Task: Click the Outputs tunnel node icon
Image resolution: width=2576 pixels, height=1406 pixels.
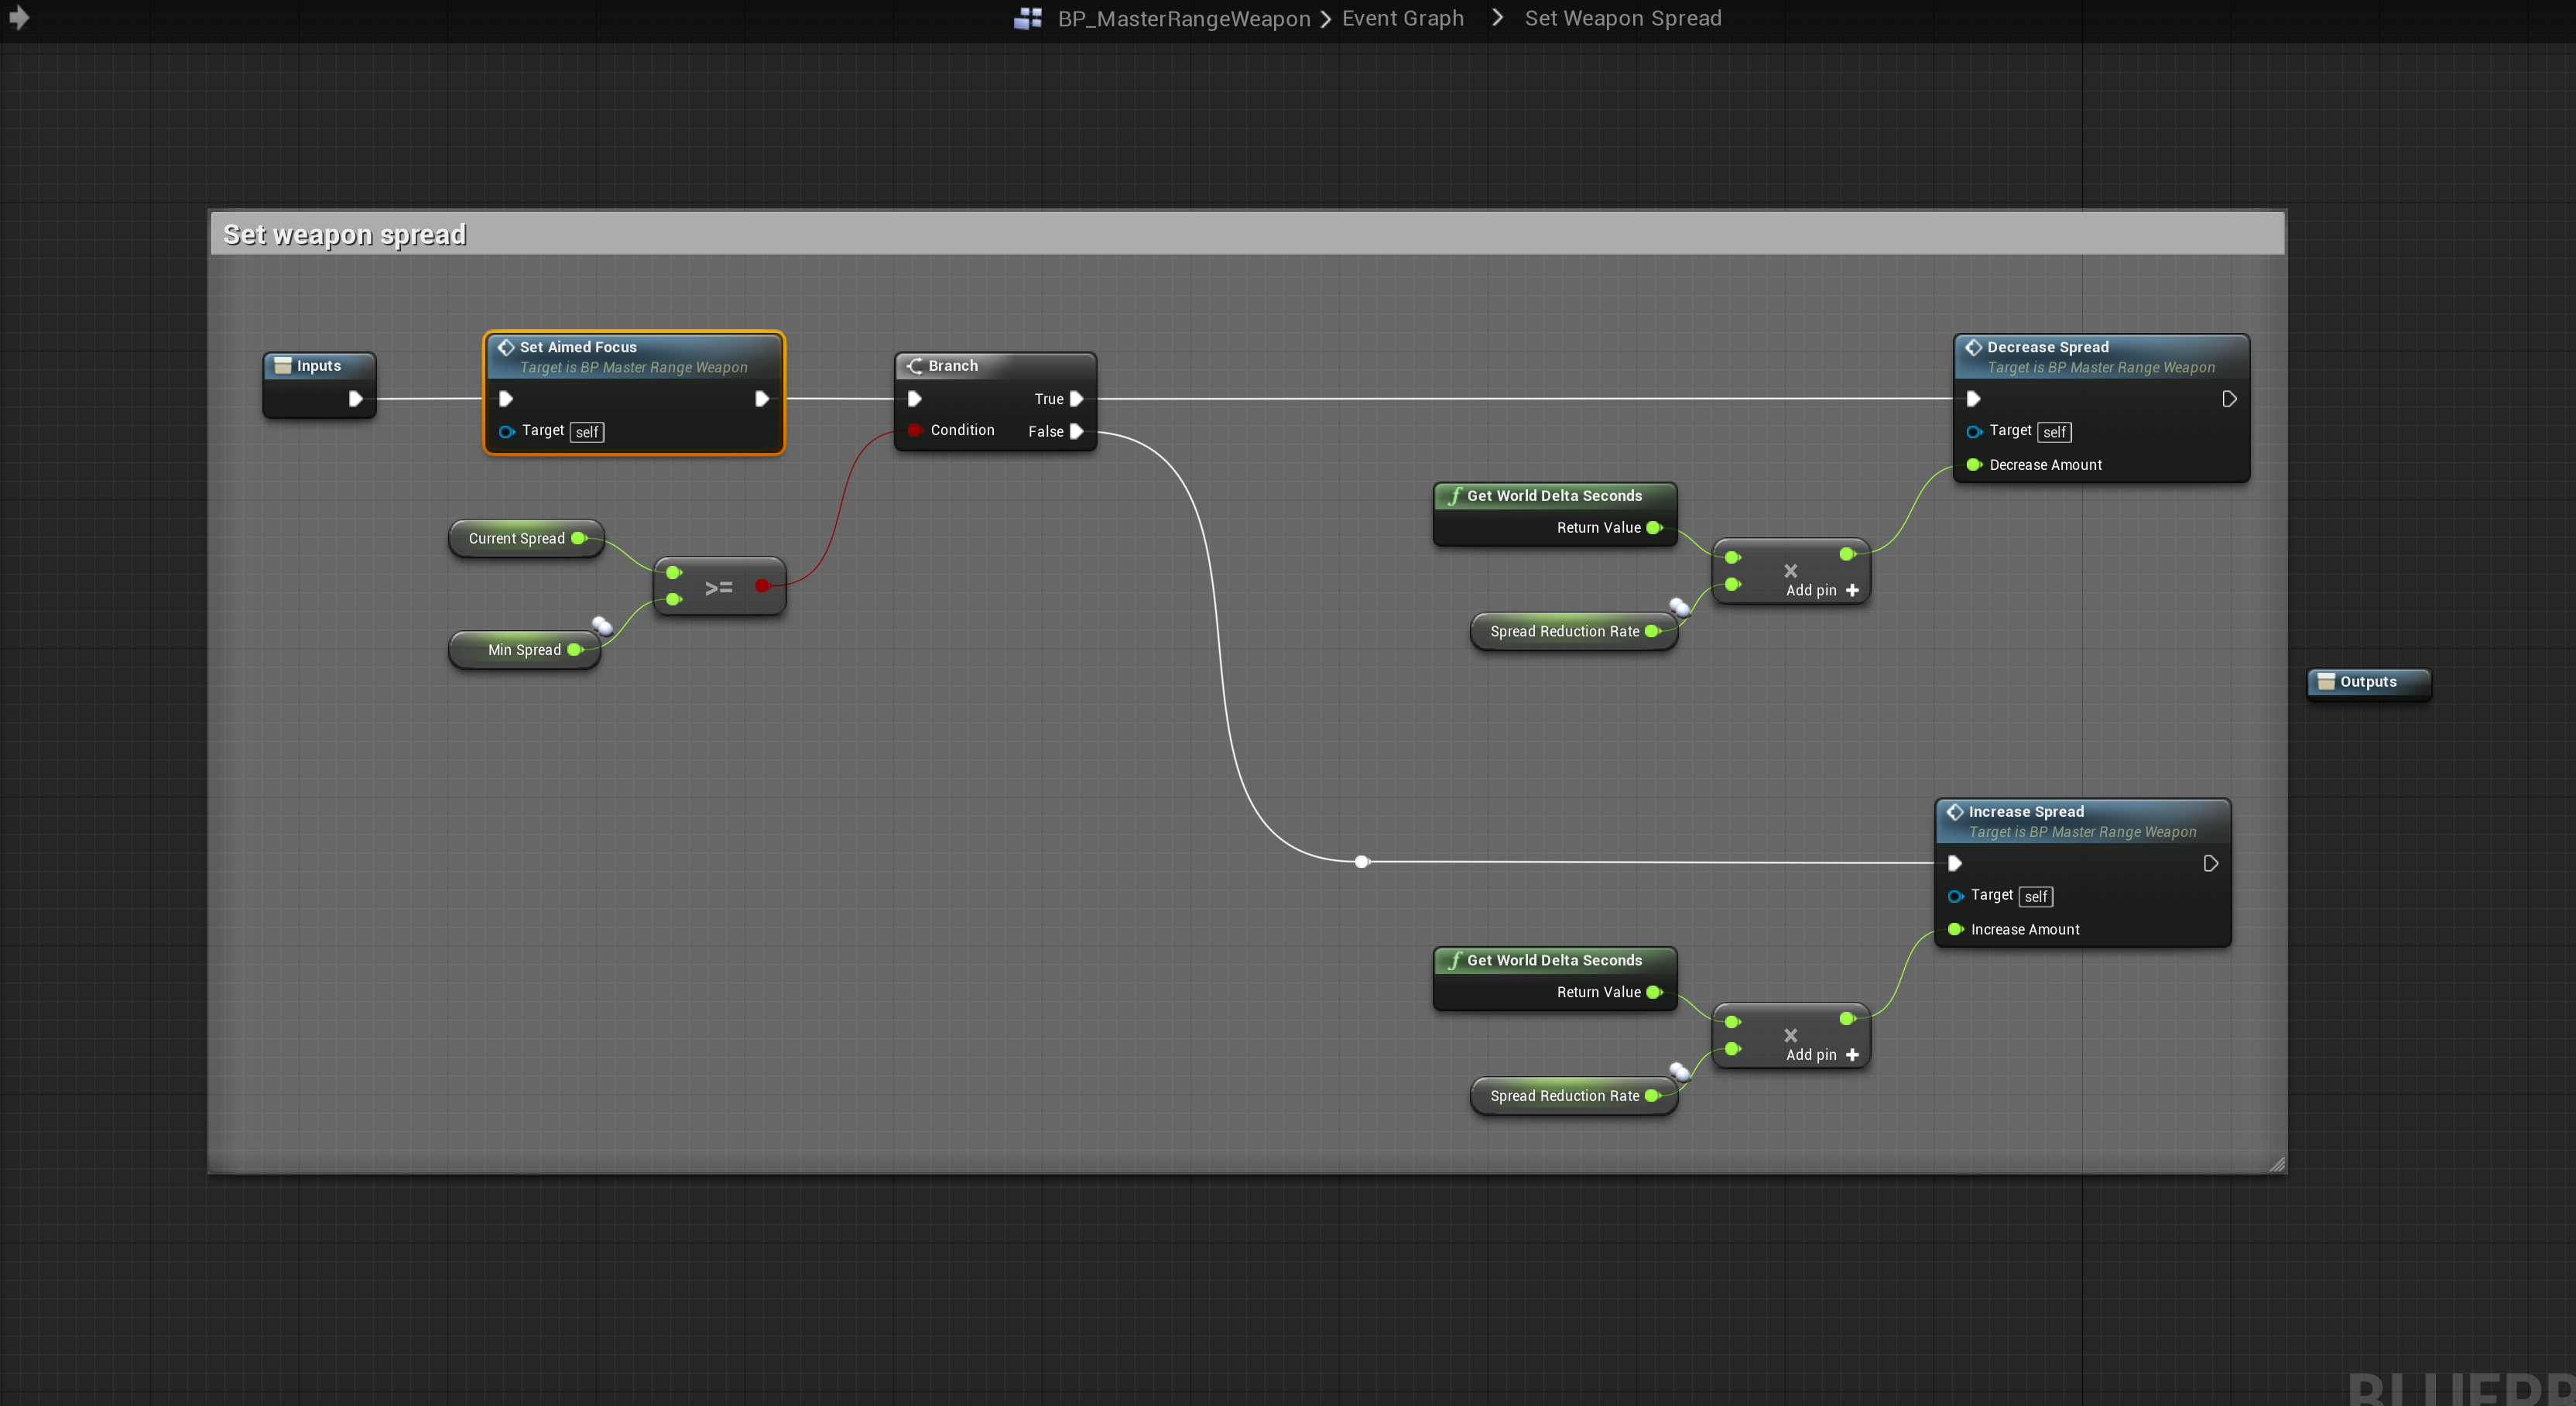Action: point(2326,682)
